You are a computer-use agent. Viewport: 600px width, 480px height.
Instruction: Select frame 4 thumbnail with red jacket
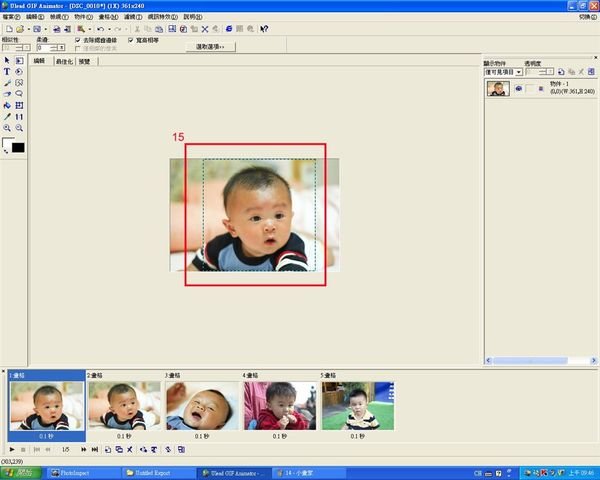tap(280, 406)
